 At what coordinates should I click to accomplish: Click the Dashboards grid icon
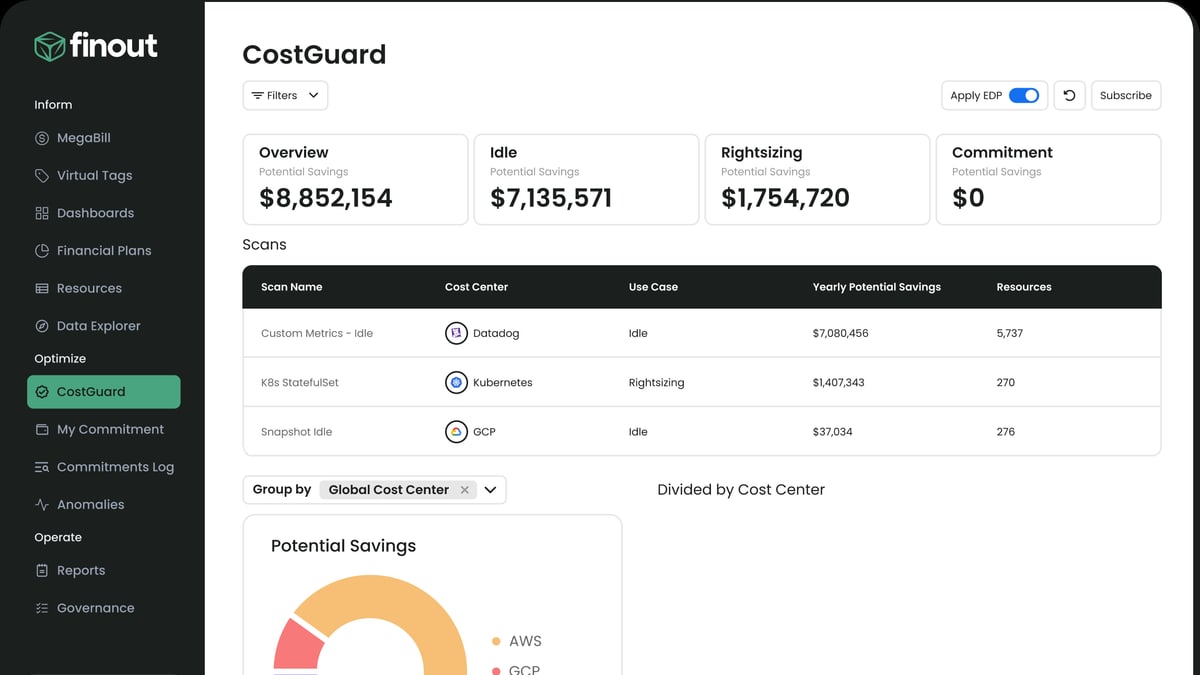[x=42, y=213]
